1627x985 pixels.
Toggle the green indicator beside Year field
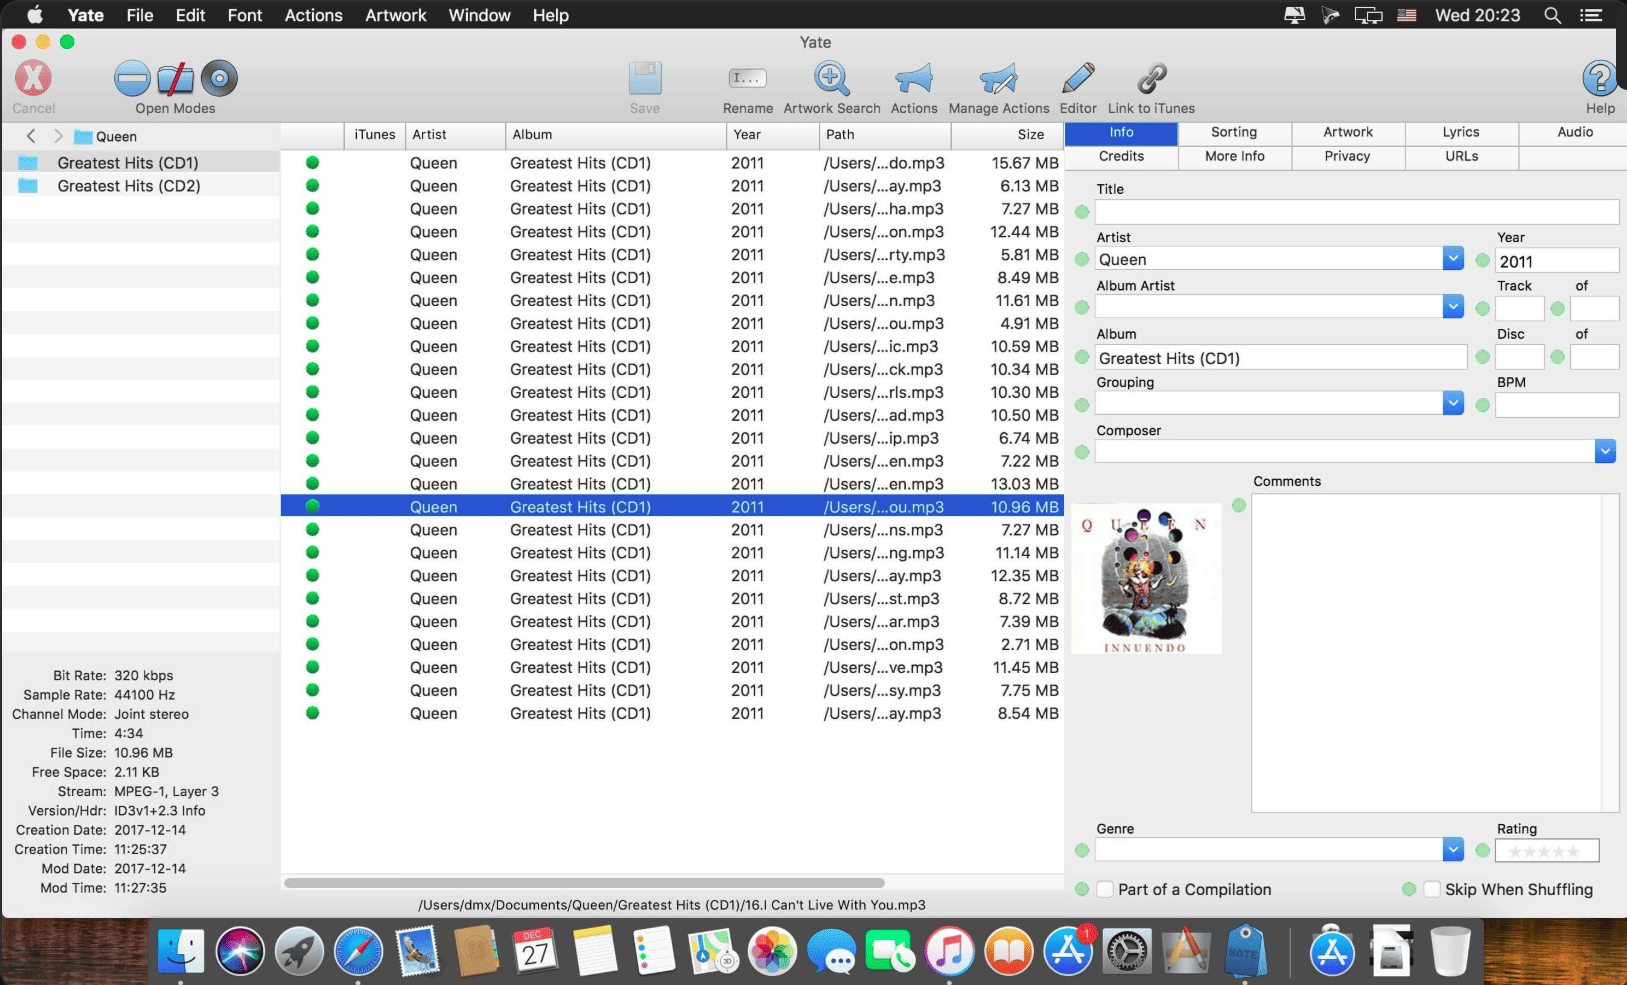(x=1483, y=260)
